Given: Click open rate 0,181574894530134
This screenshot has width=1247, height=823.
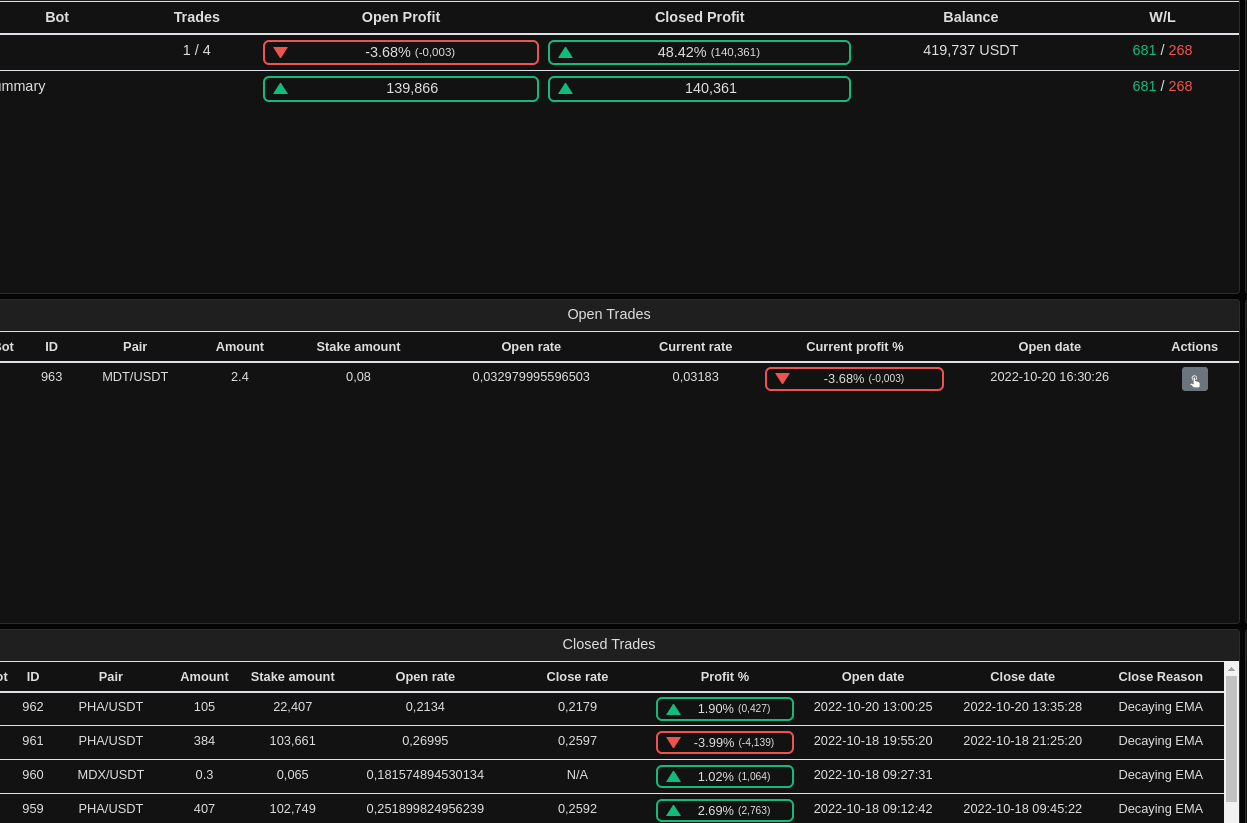Looking at the screenshot, I should 425,775.
